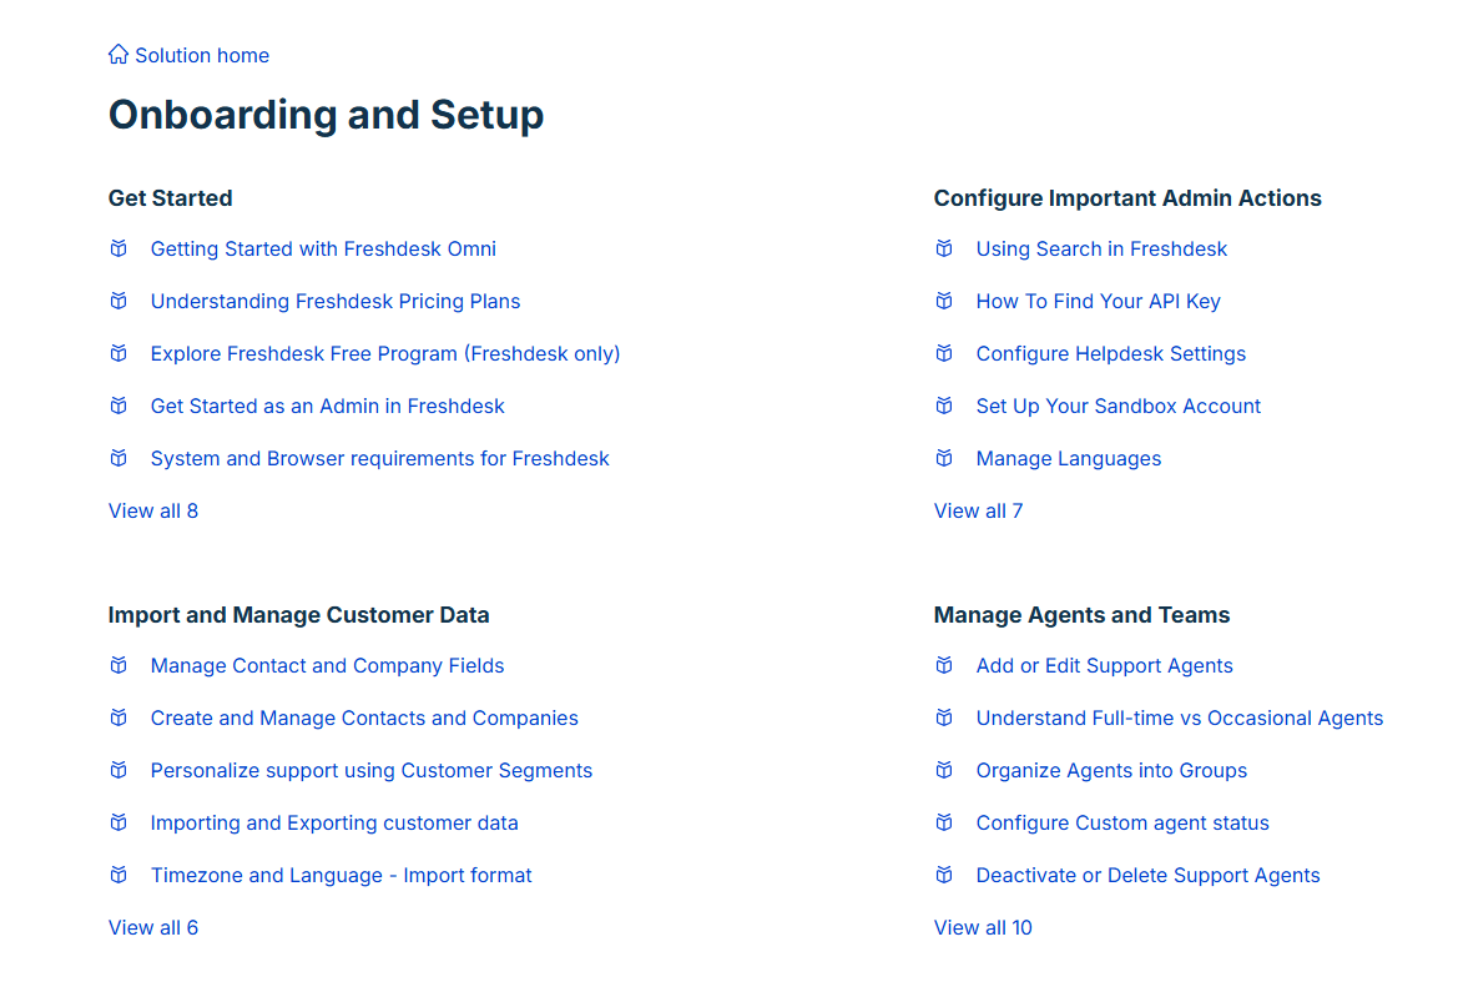The image size is (1480, 987).
Task: Expand View all 10 under Manage Agents and Teams
Action: point(983,927)
